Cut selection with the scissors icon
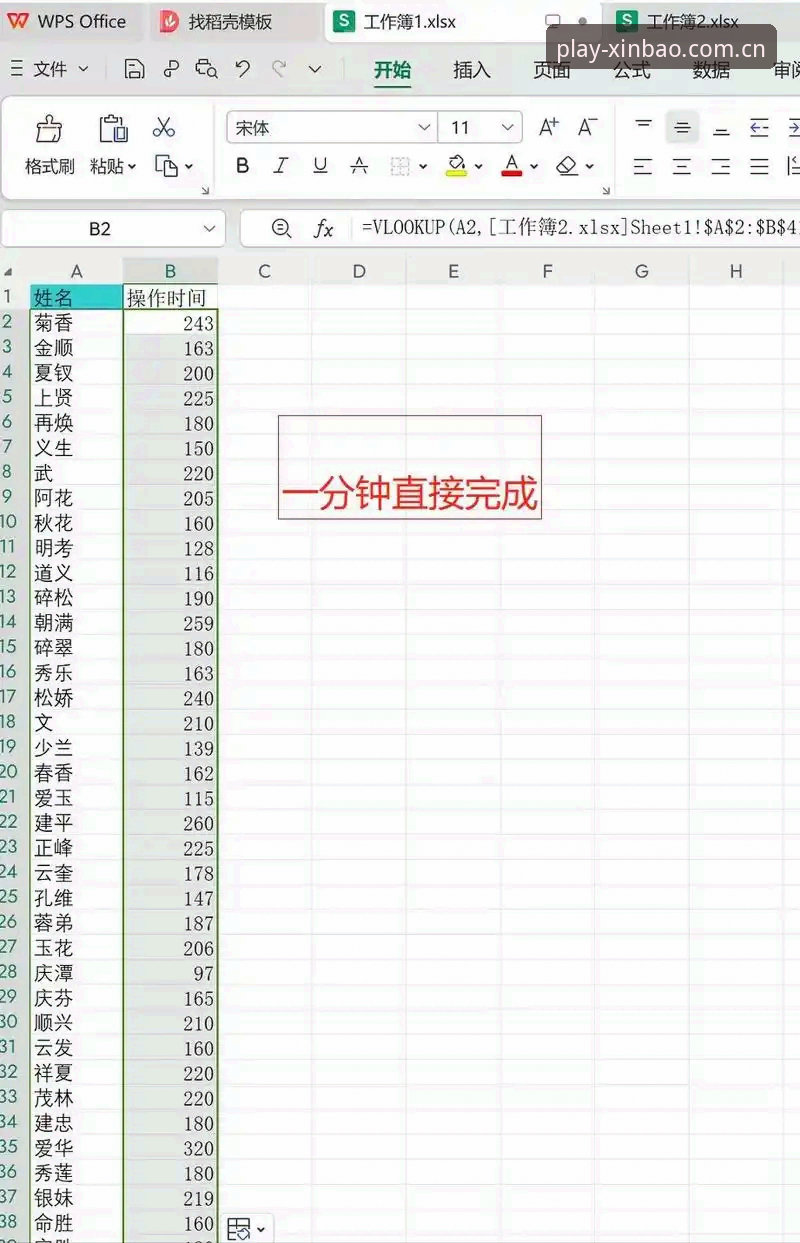Screen dimensions: 800x1243 tap(164, 127)
